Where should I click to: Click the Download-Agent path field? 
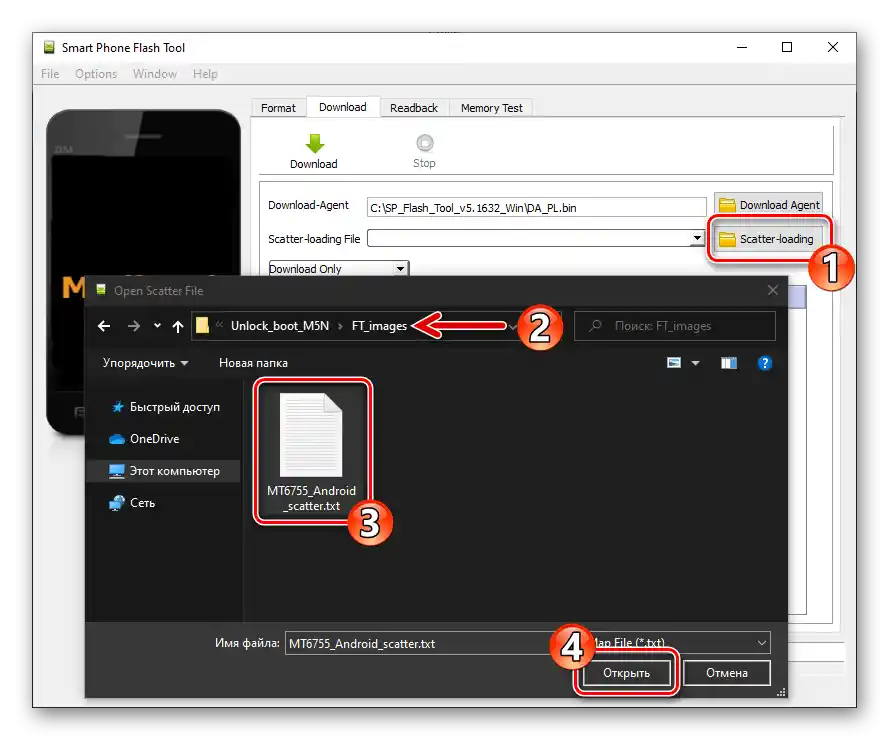(536, 208)
